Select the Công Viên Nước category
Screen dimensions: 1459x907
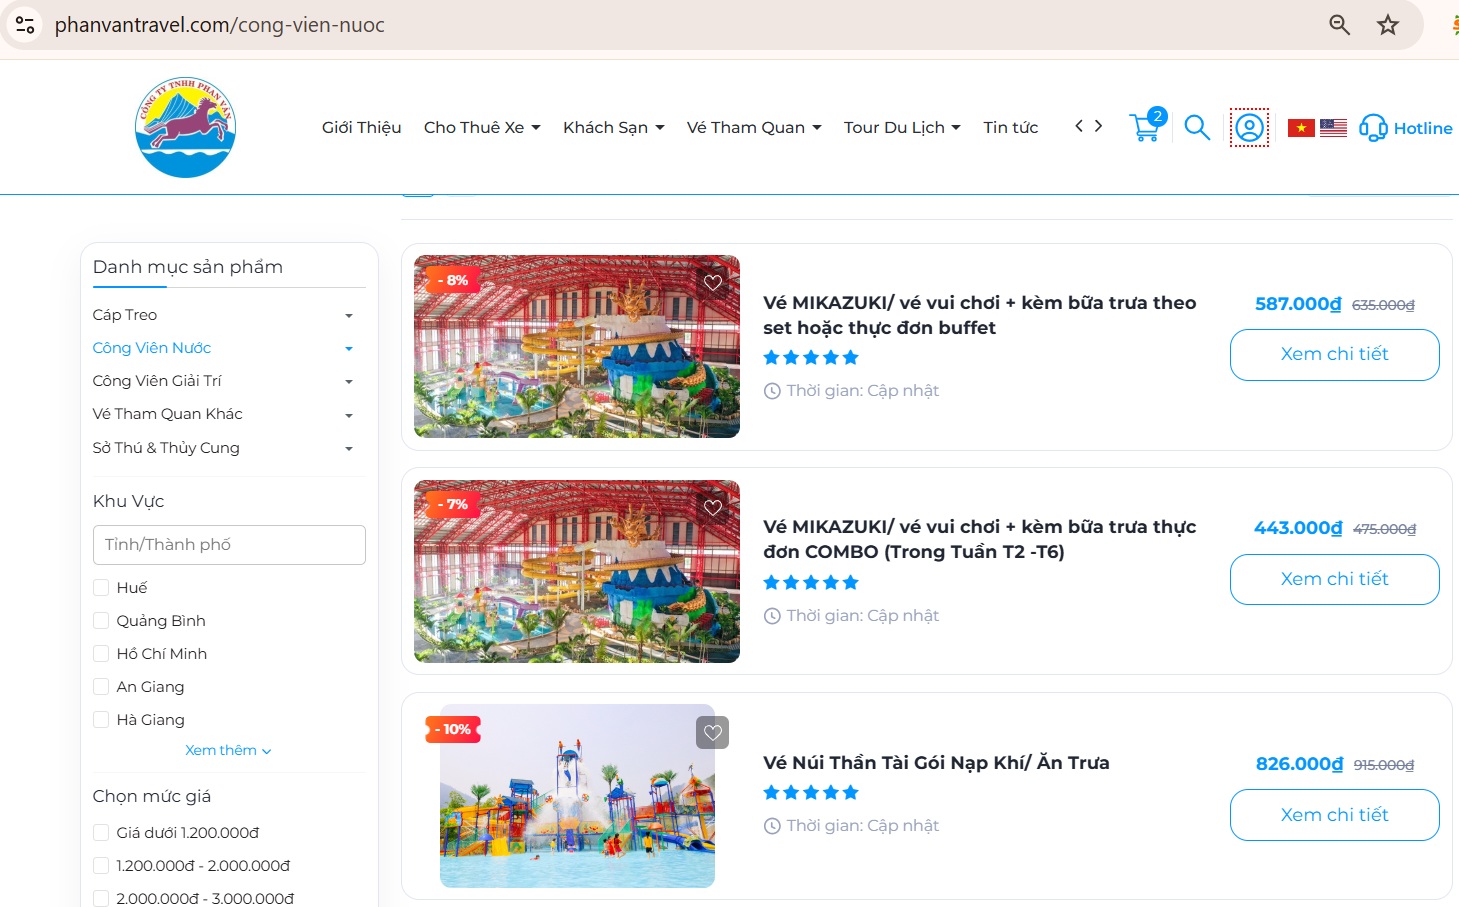click(152, 348)
